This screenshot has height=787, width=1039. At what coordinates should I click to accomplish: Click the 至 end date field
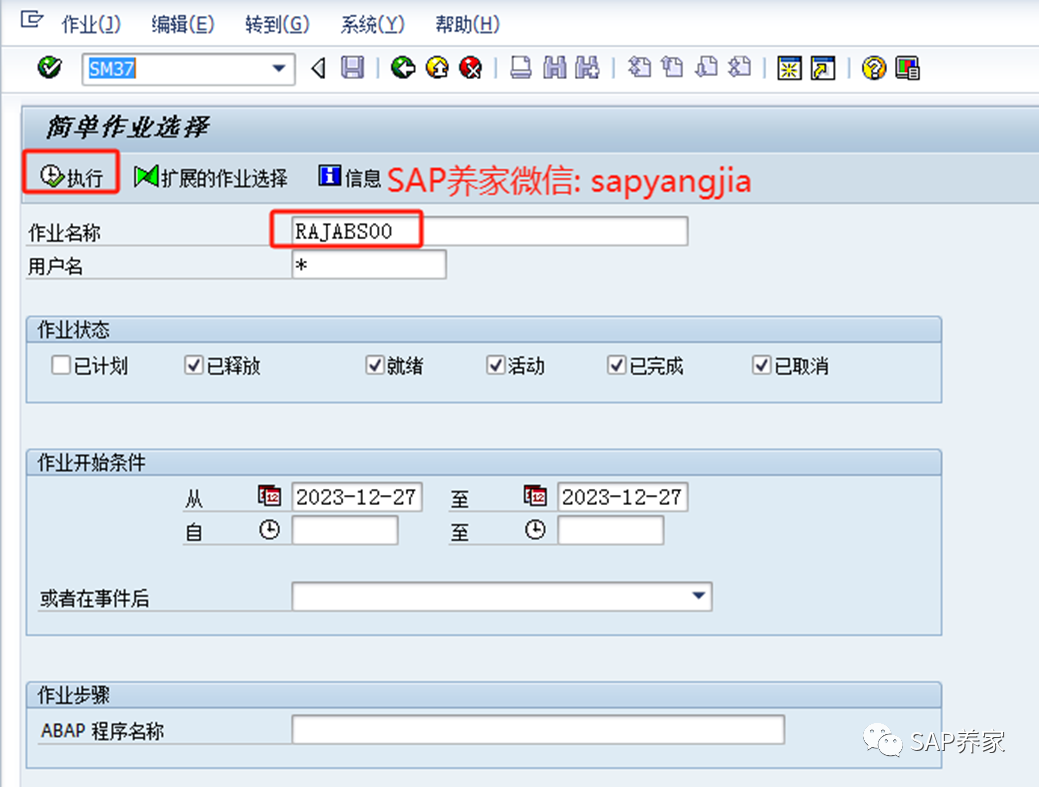click(622, 497)
